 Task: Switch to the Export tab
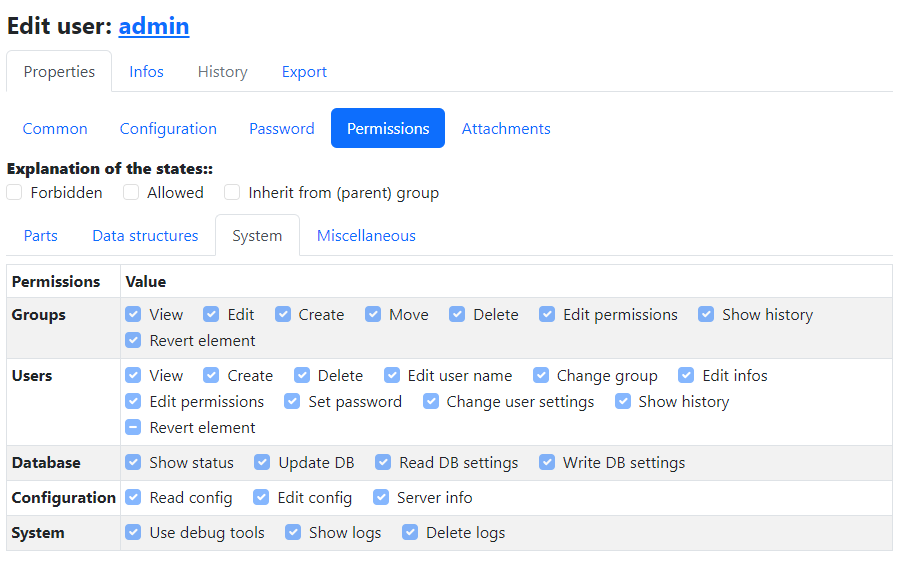304,72
